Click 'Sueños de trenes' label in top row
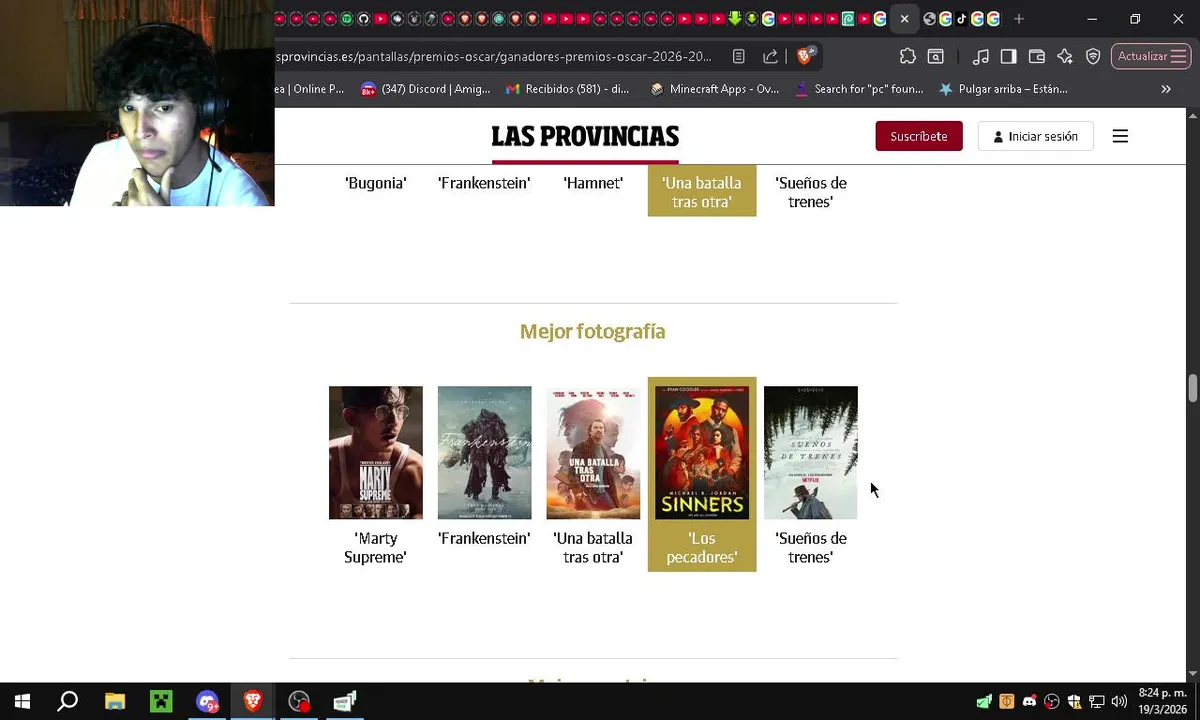This screenshot has height=720, width=1200. coord(811,192)
